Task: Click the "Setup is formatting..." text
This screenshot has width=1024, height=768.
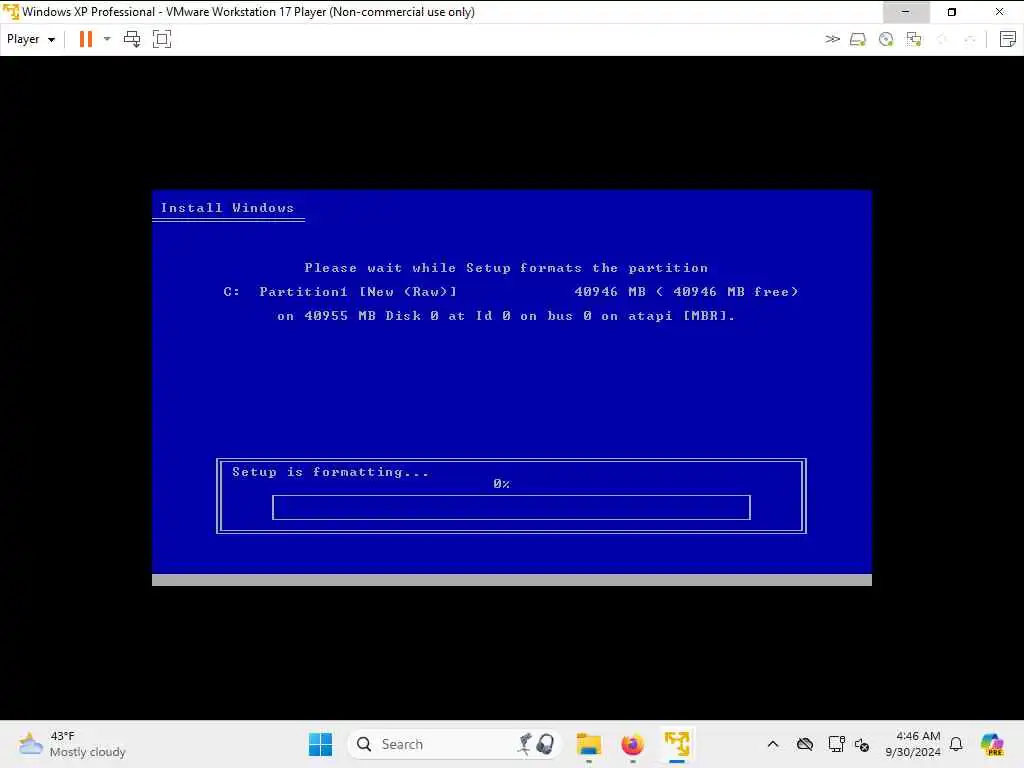Action: pos(330,472)
